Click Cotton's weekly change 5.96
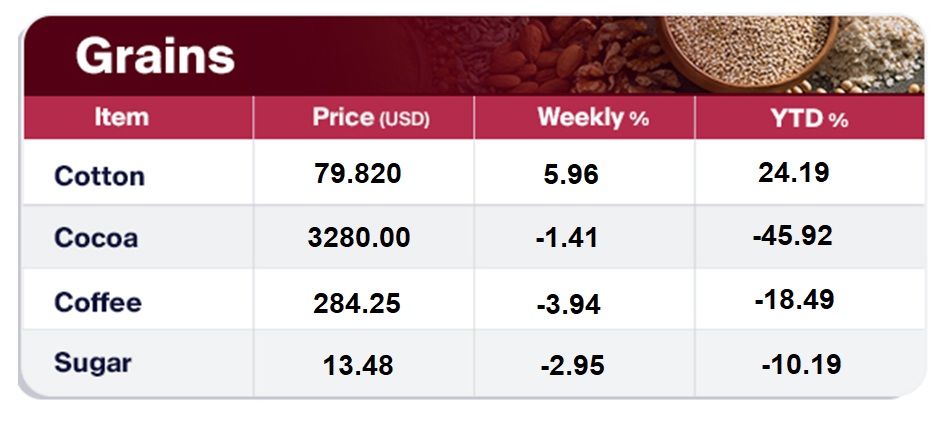942x430 pixels. point(571,175)
